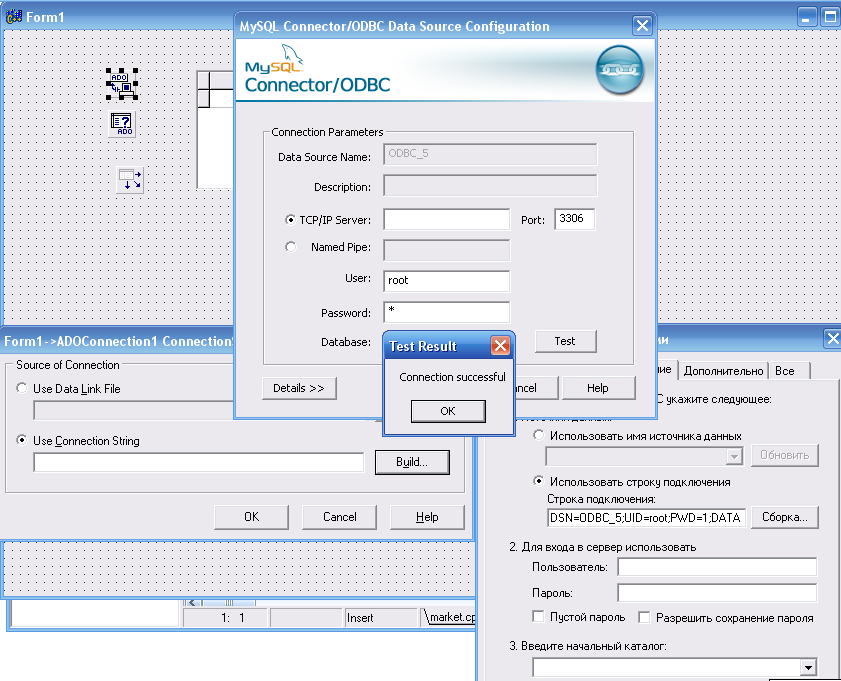Choose Use Data Link File option
This screenshot has height=681, width=841.
pyautogui.click(x=21, y=388)
